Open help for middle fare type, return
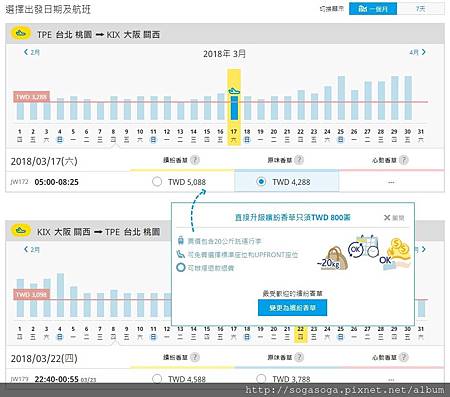The width and height of the screenshot is (450, 397). 299,357
